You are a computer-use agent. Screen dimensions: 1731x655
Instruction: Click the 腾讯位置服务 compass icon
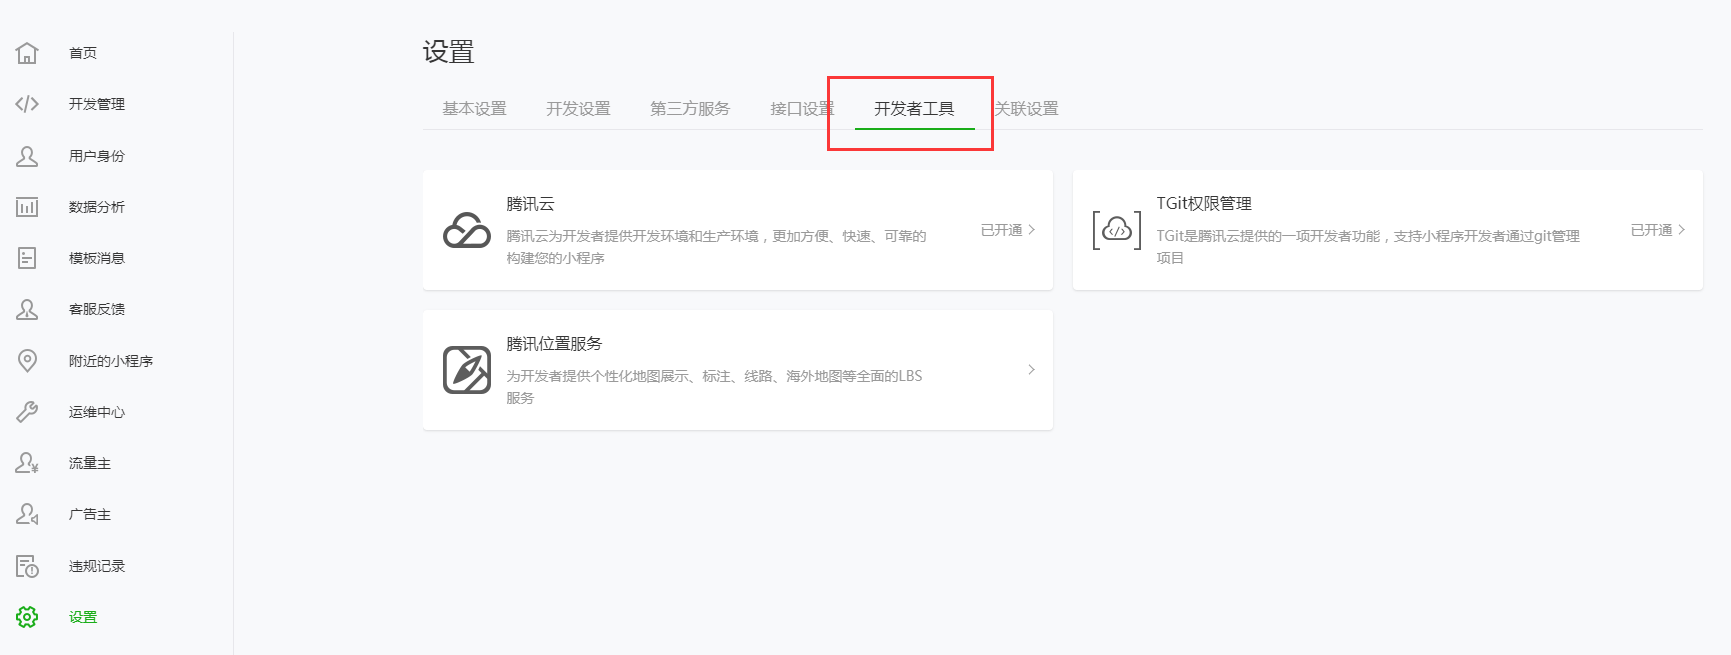tap(467, 370)
